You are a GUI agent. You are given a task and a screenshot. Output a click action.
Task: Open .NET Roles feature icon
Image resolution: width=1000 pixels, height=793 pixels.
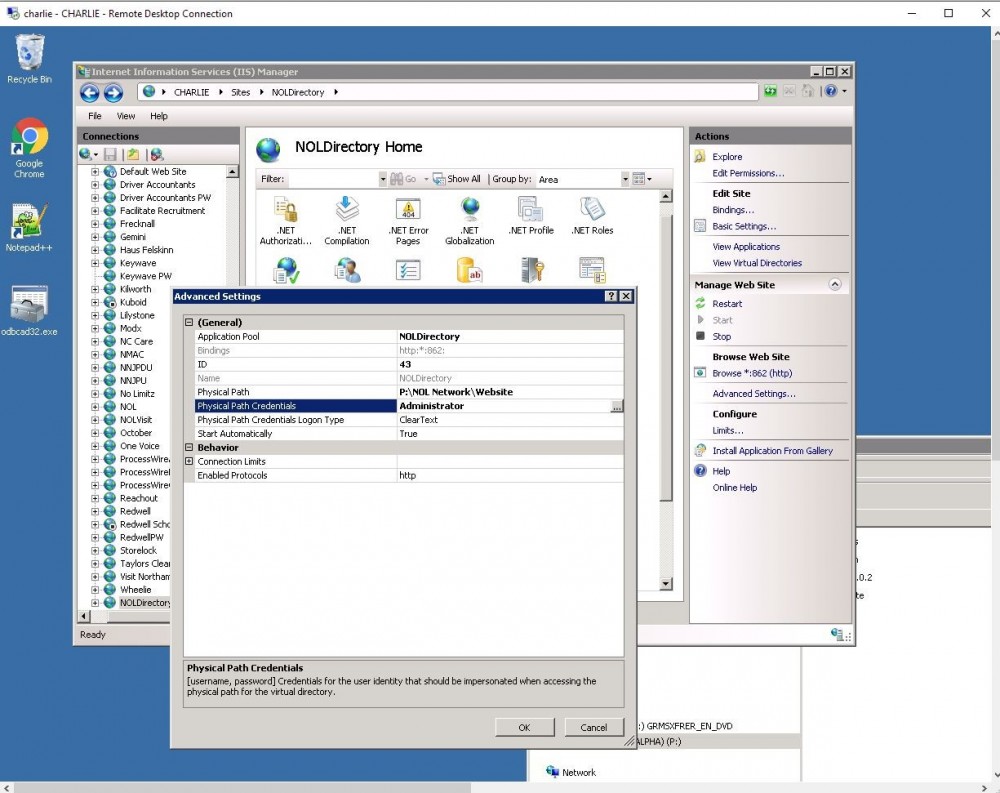(x=592, y=216)
